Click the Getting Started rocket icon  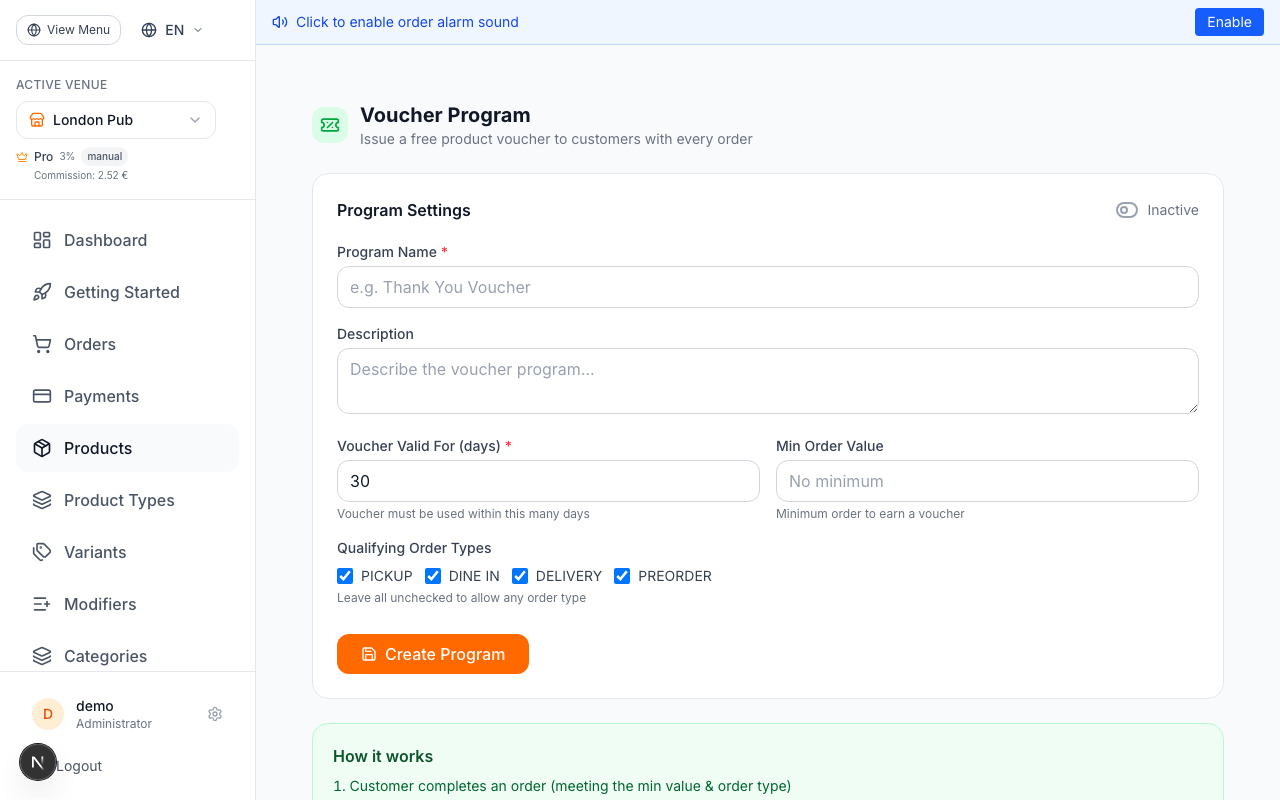(x=42, y=292)
